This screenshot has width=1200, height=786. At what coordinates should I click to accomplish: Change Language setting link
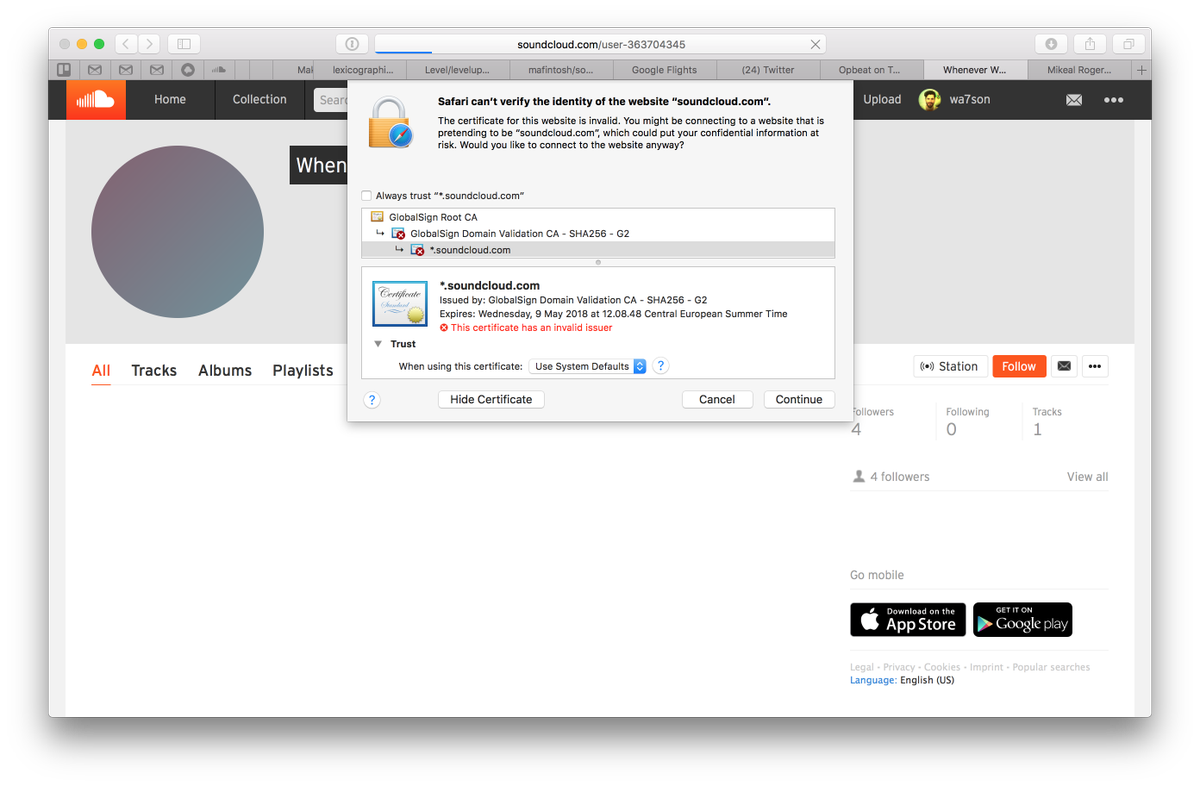click(x=873, y=680)
